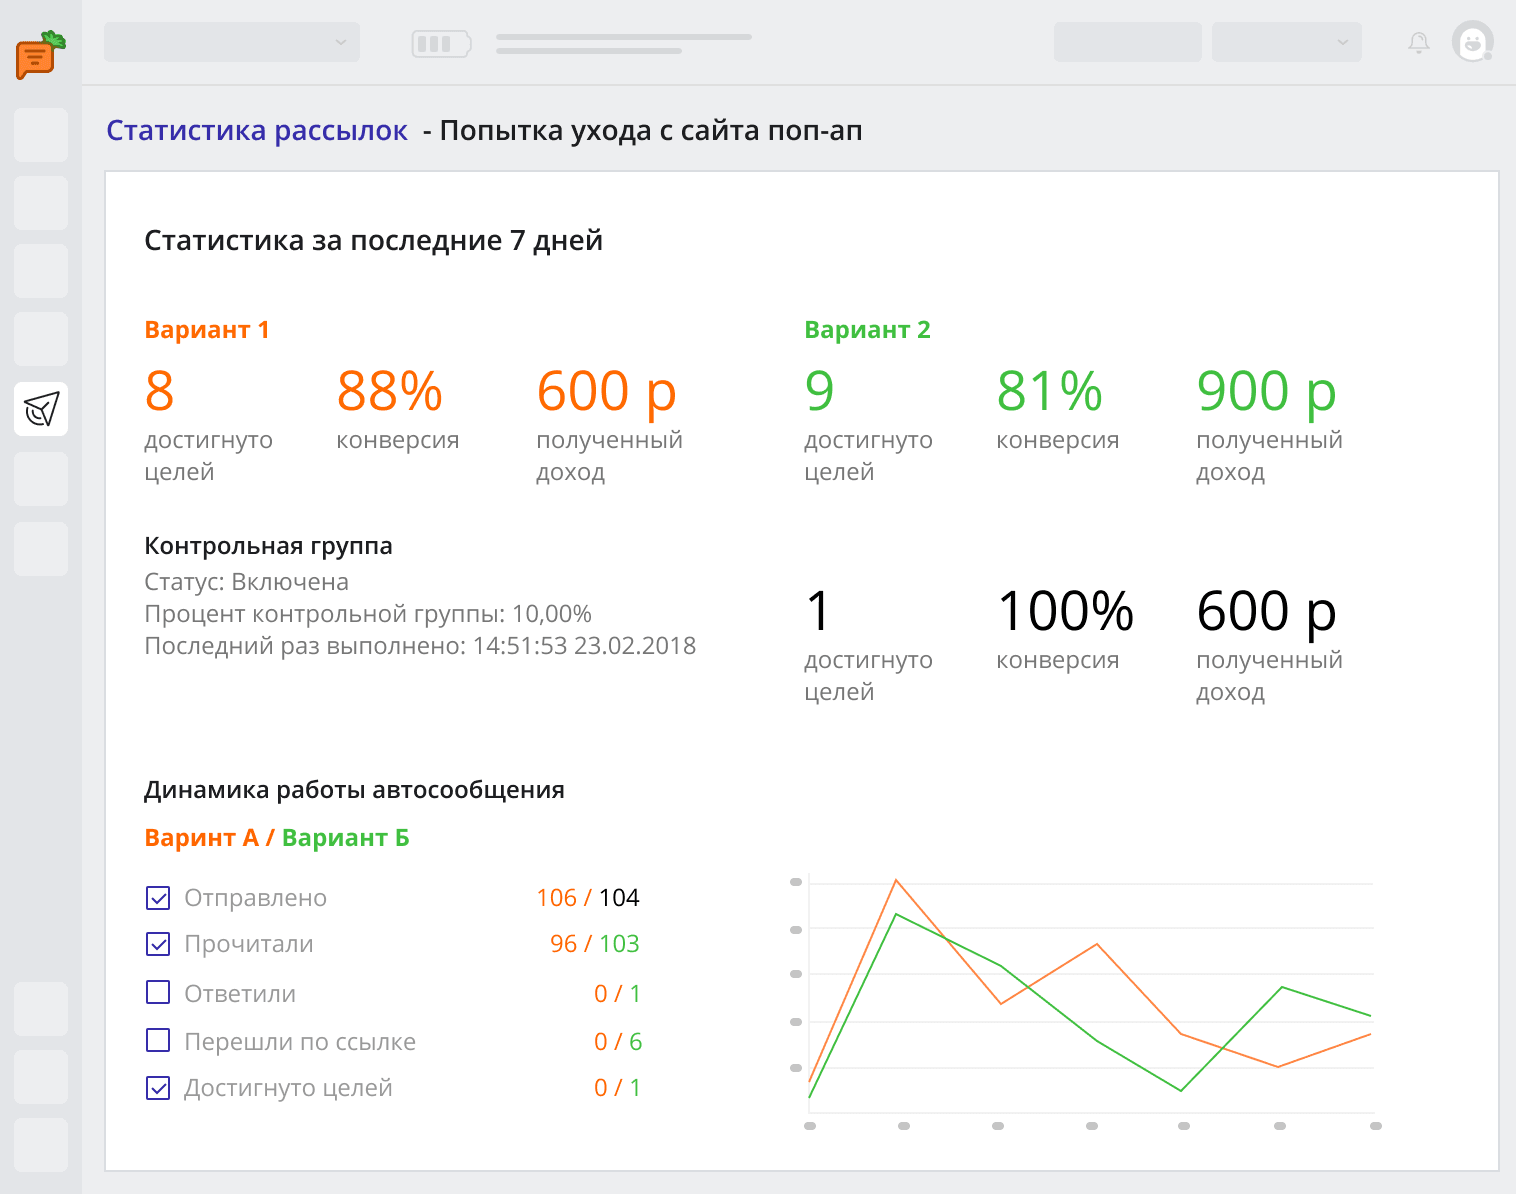Click the 106 / 104 sent values
Image resolution: width=1516 pixels, height=1194 pixels.
(x=588, y=898)
